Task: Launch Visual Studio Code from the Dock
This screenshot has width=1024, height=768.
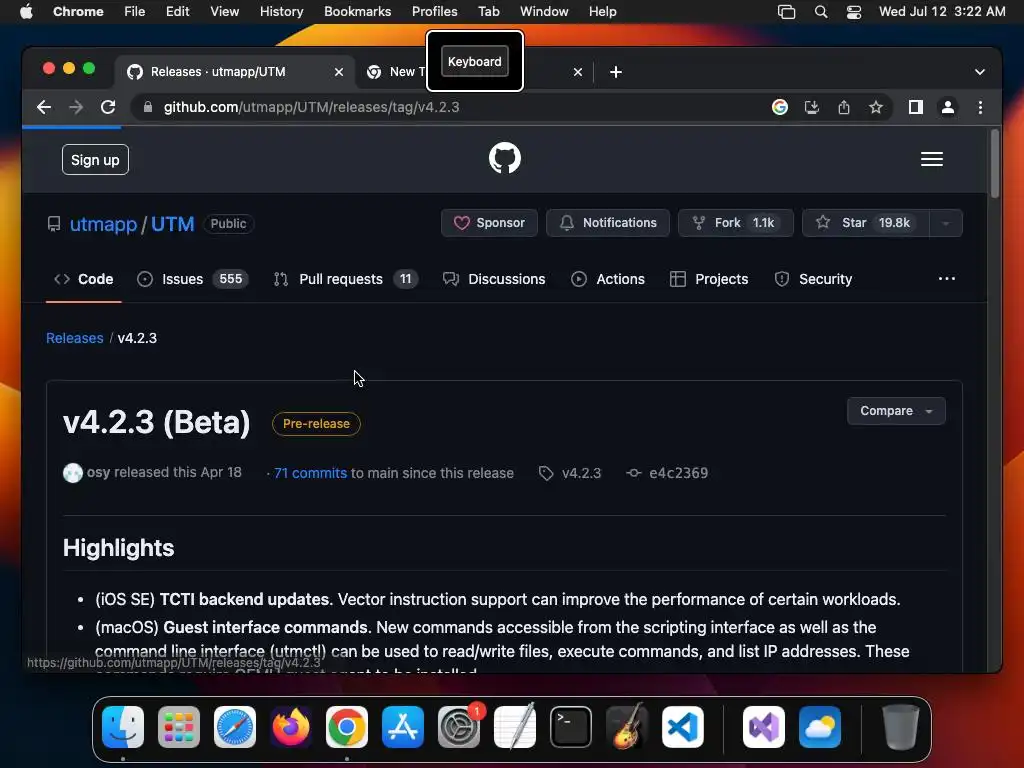Action: [682, 727]
